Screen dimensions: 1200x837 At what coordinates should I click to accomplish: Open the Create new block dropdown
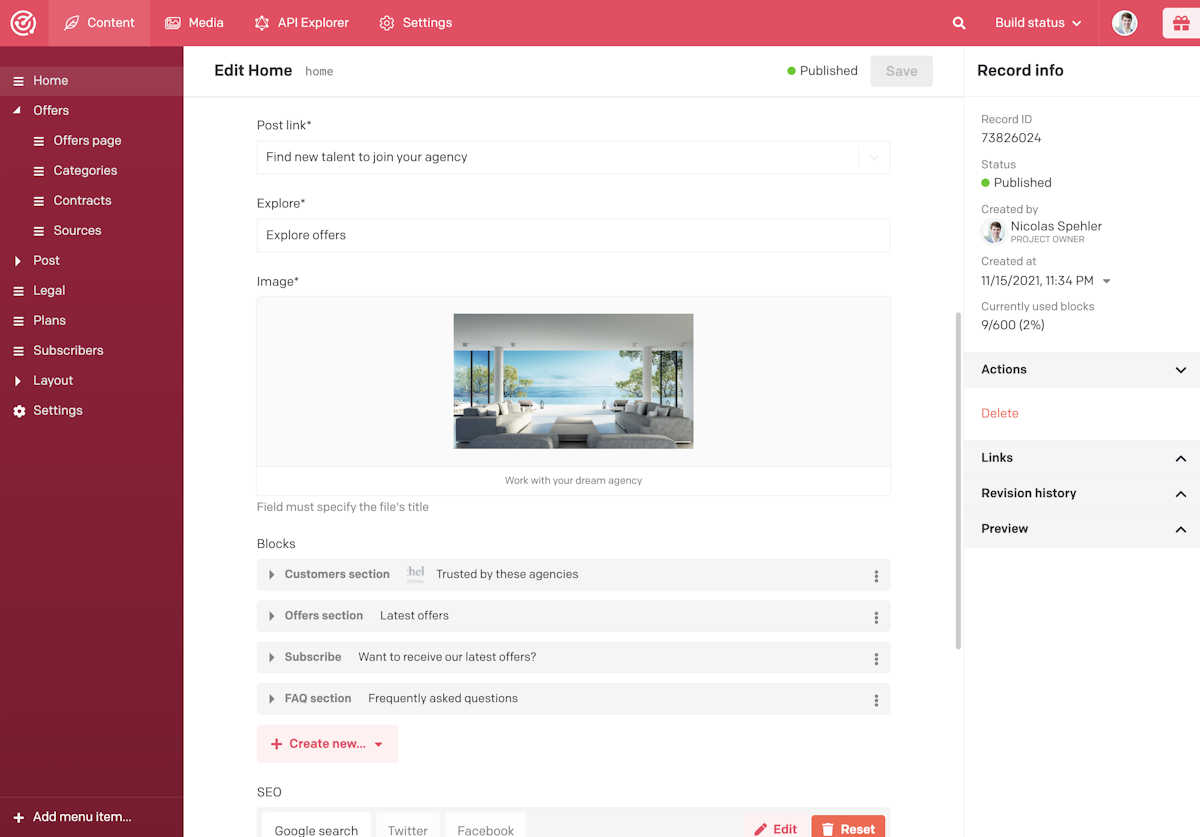point(327,744)
